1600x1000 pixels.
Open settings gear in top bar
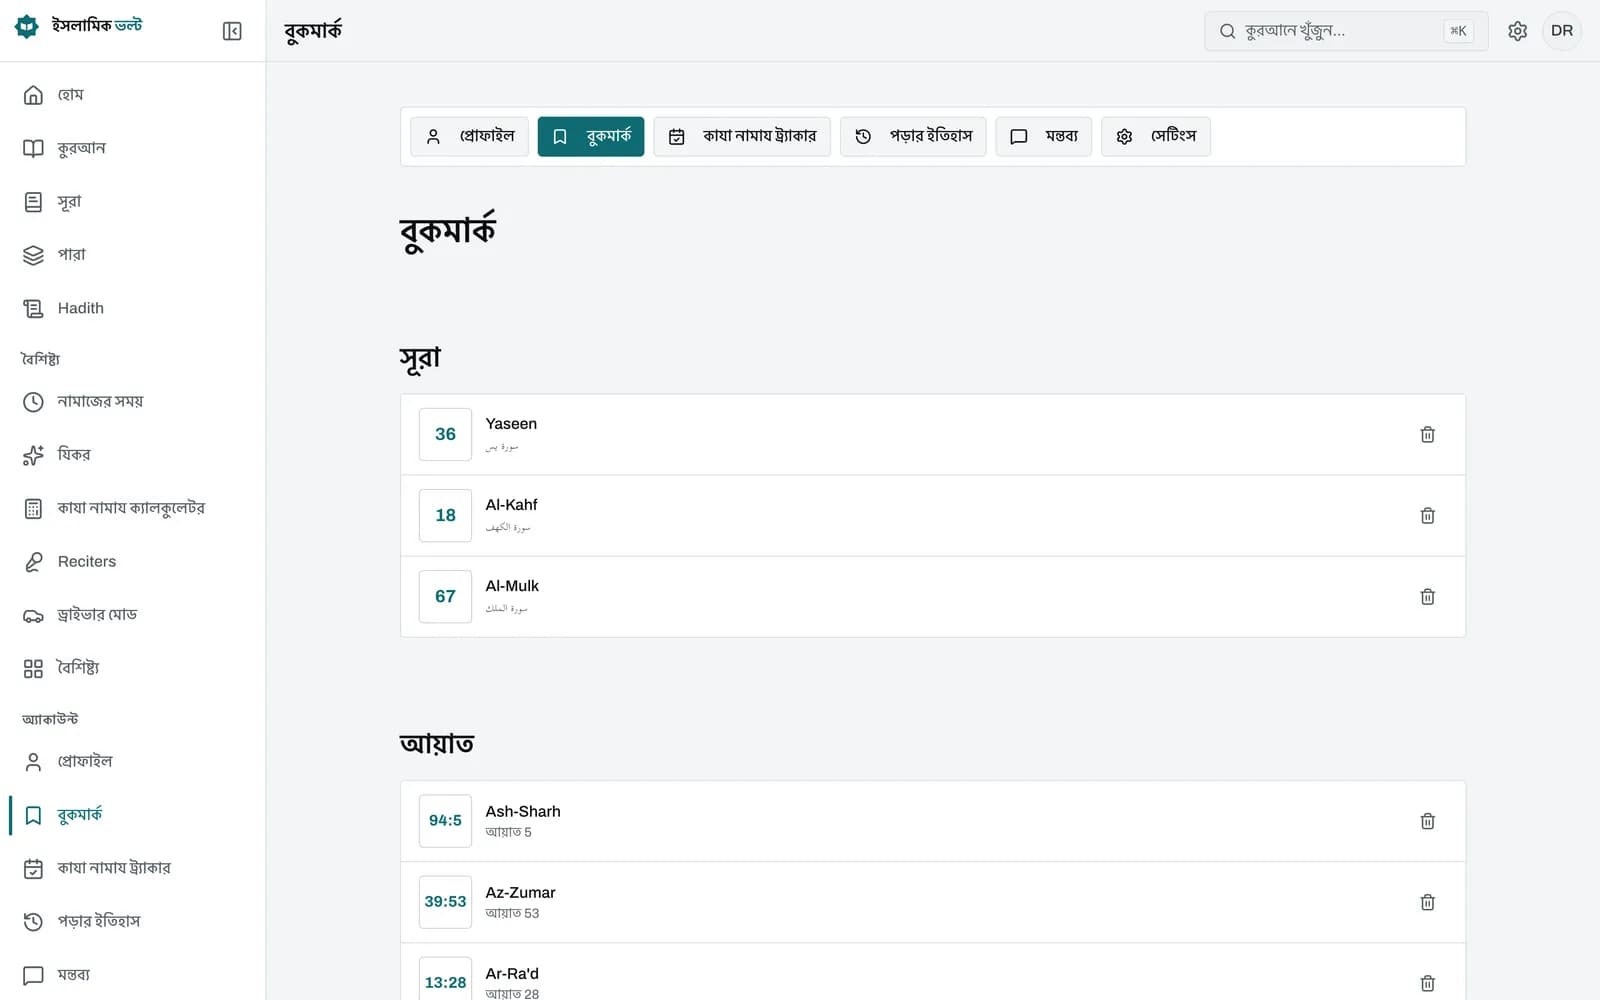(x=1517, y=31)
